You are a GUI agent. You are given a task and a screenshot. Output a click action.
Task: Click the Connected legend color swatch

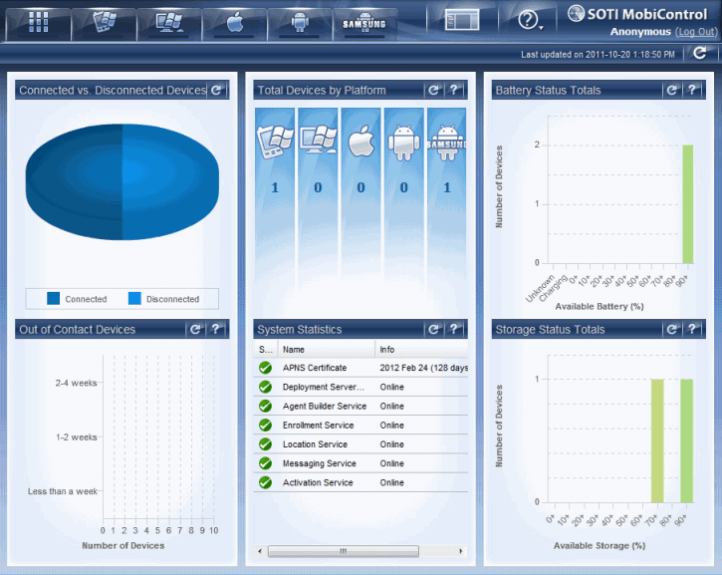[x=53, y=298]
